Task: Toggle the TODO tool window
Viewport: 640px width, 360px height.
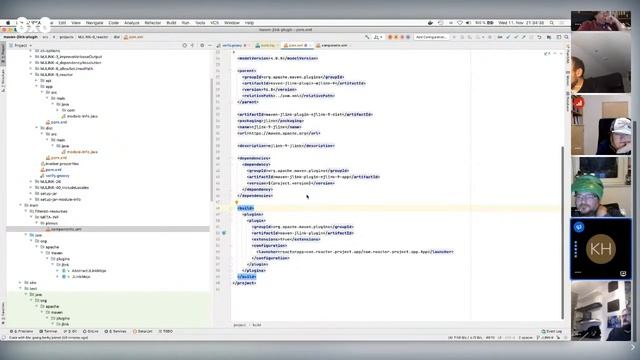Action: point(166,331)
